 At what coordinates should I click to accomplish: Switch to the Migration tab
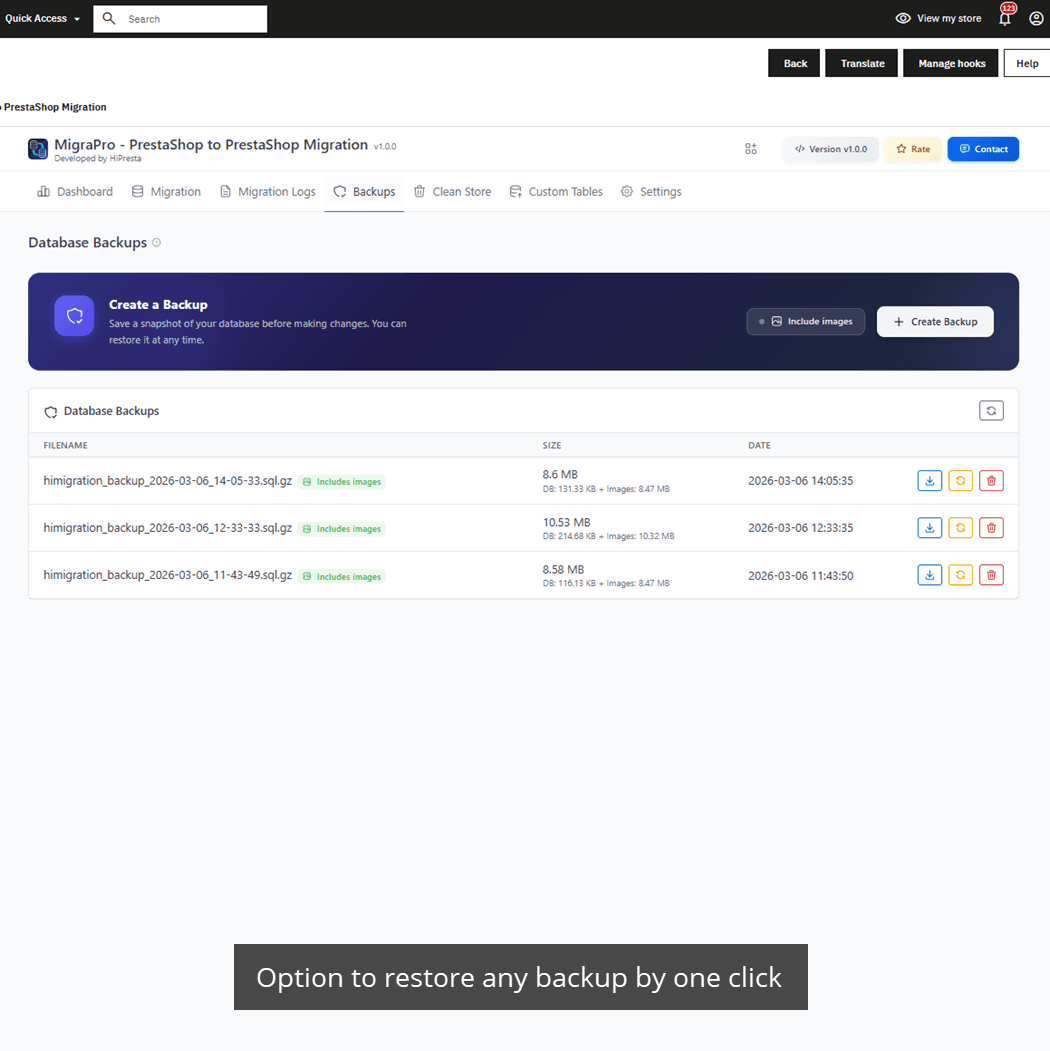pyautogui.click(x=166, y=192)
